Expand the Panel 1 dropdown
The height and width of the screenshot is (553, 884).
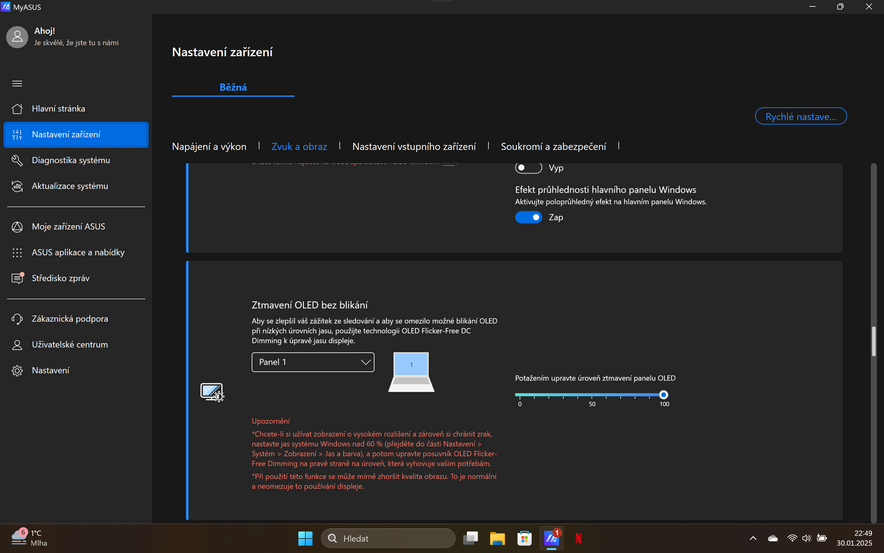tap(313, 362)
